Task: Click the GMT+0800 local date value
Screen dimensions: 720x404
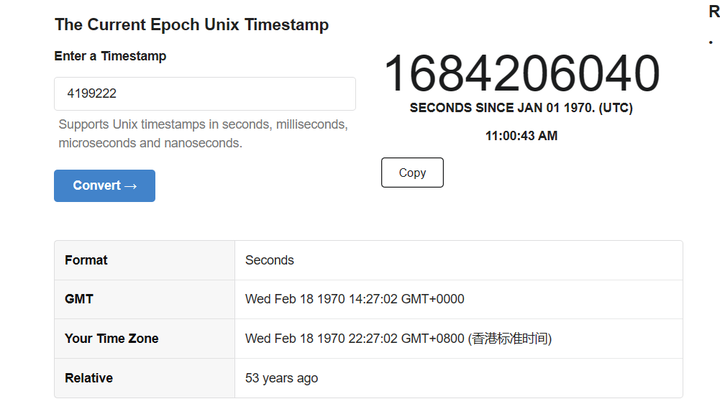Action: pyautogui.click(x=354, y=339)
